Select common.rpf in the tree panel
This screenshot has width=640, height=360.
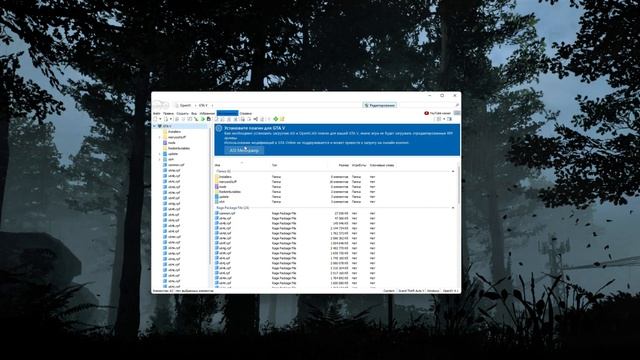pos(176,165)
